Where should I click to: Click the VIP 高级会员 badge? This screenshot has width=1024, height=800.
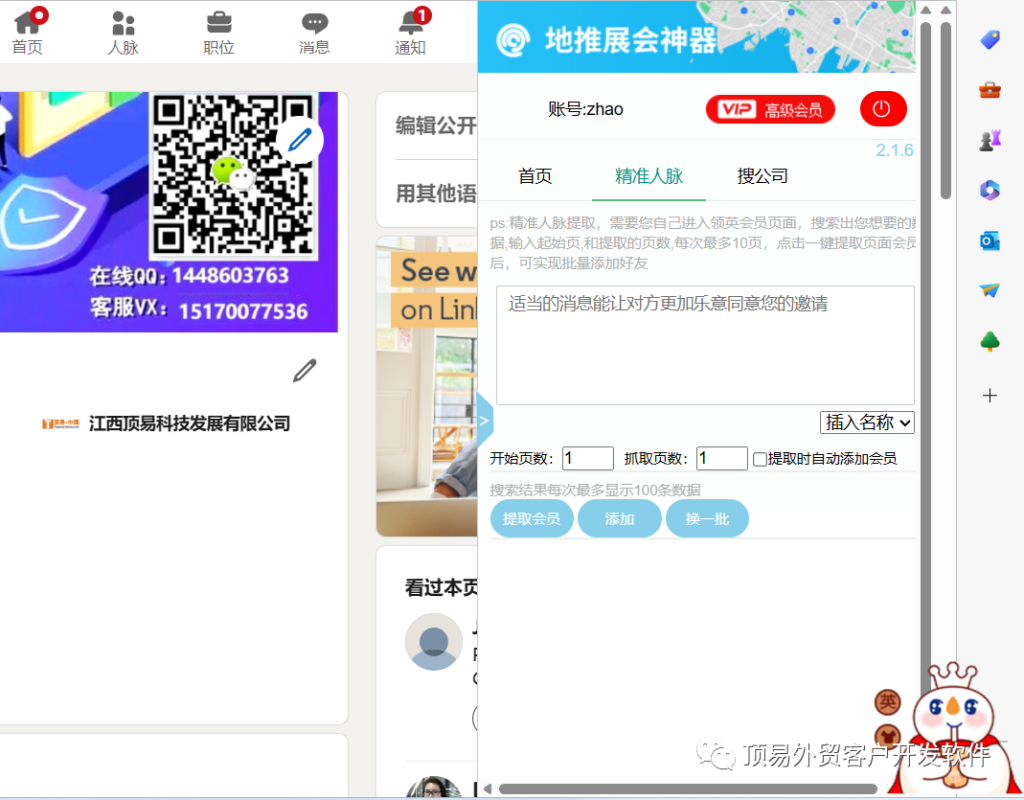[770, 110]
